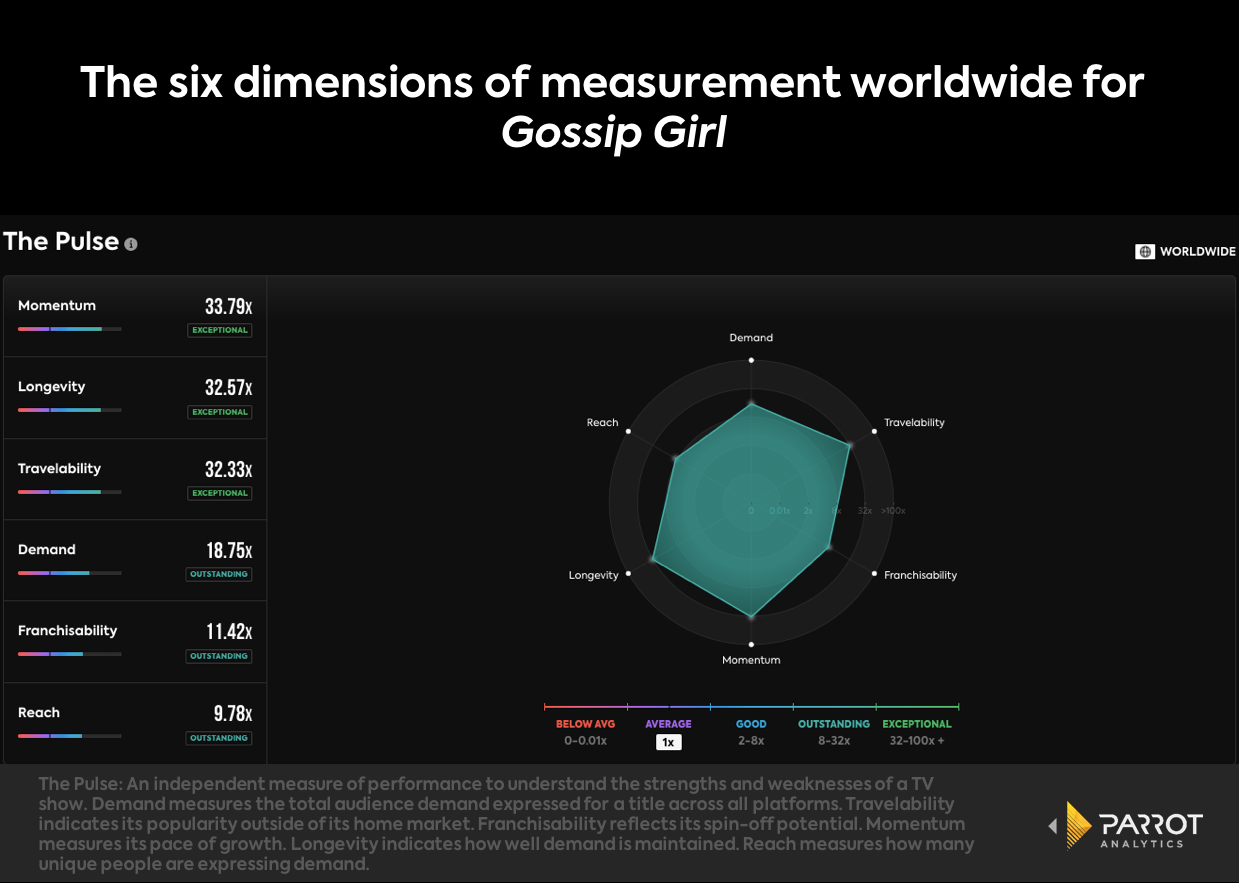Click the 8–32x range in the legend
Screen dimensions: 1239x883
pos(834,741)
